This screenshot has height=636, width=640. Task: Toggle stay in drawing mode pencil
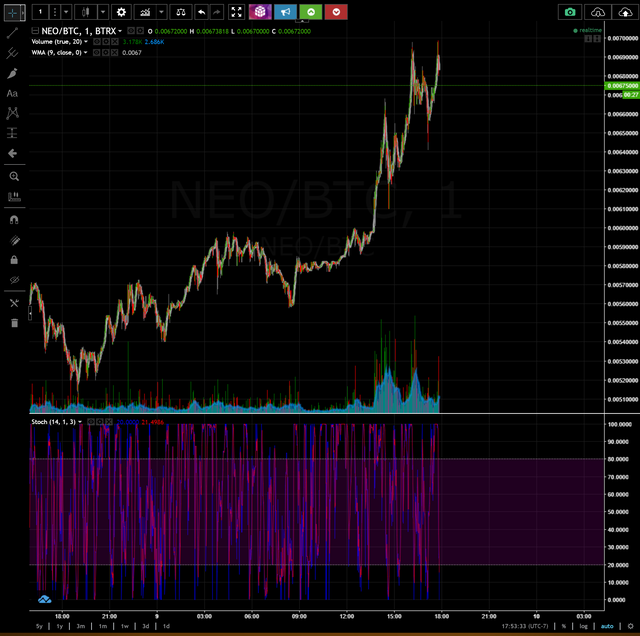click(14, 240)
